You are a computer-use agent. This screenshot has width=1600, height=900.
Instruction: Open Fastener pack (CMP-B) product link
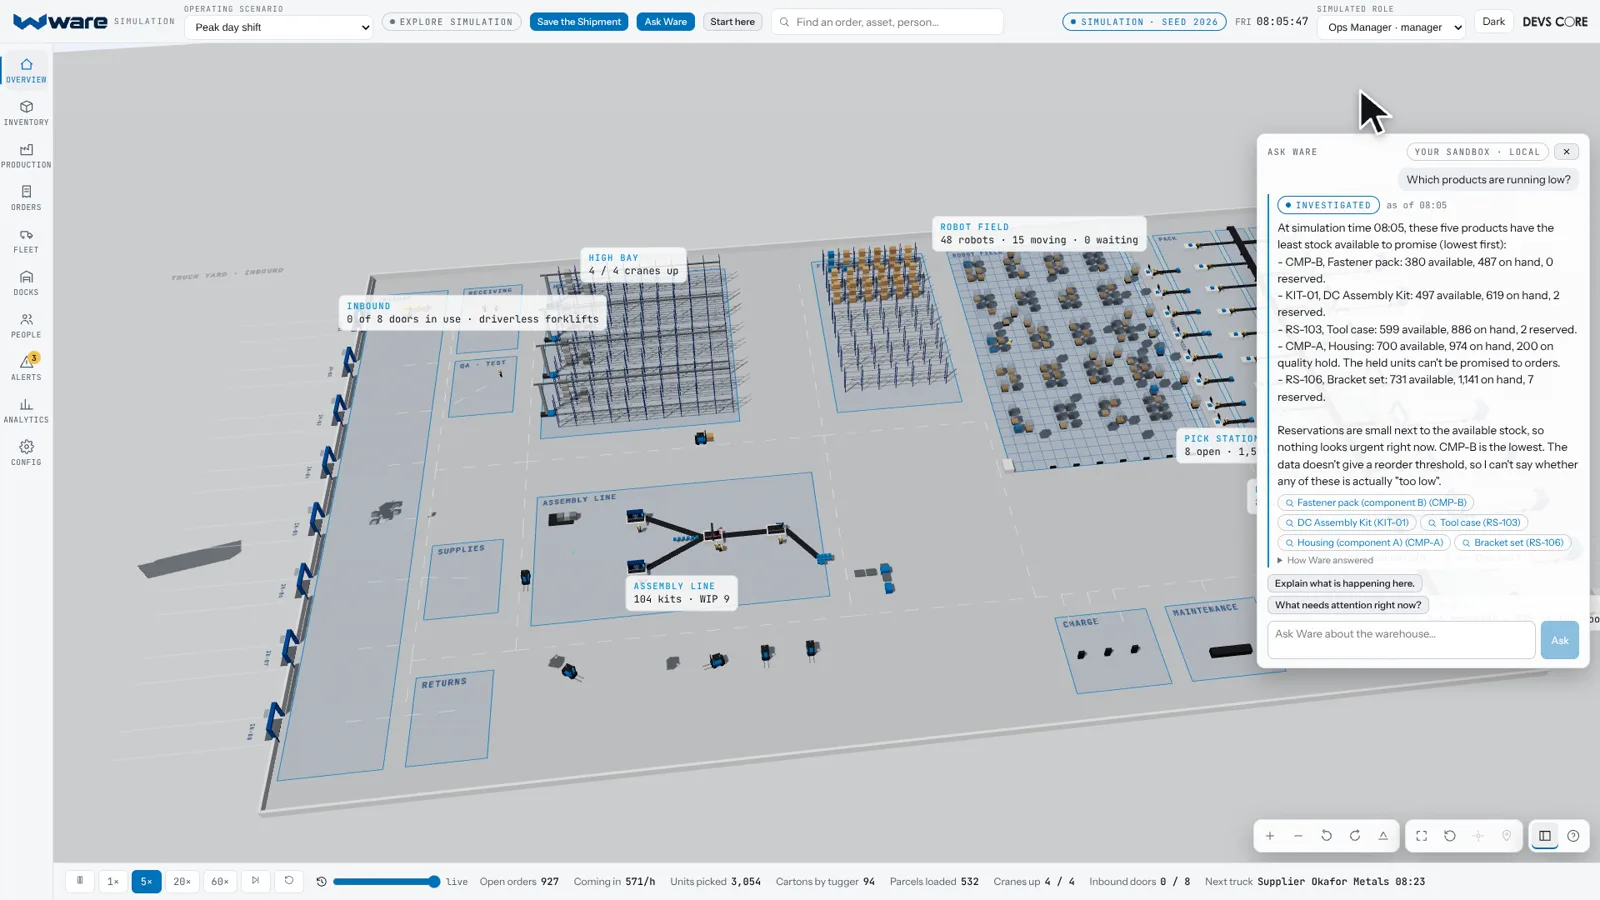[1375, 503]
